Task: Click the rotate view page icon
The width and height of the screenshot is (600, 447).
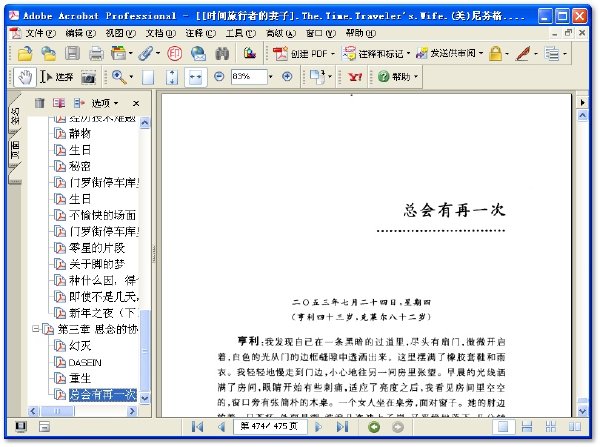Action: coord(317,77)
